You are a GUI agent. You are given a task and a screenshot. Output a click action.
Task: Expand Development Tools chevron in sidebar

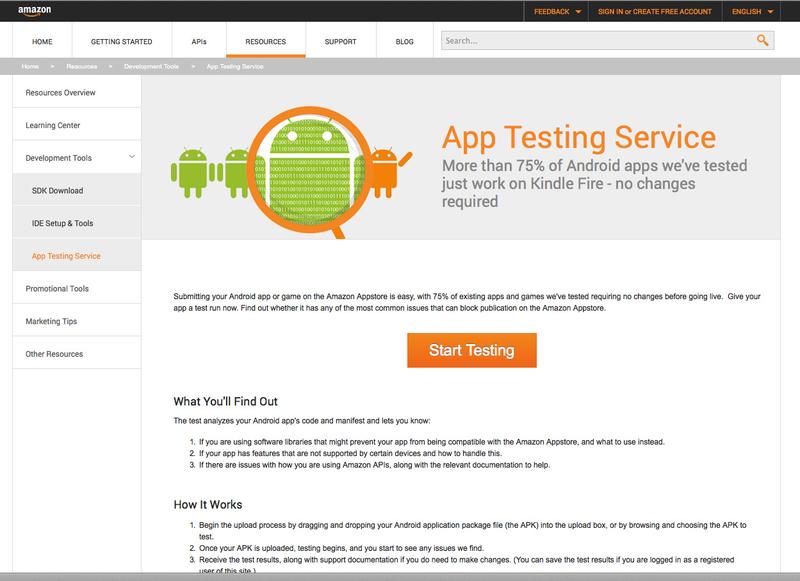[132, 157]
